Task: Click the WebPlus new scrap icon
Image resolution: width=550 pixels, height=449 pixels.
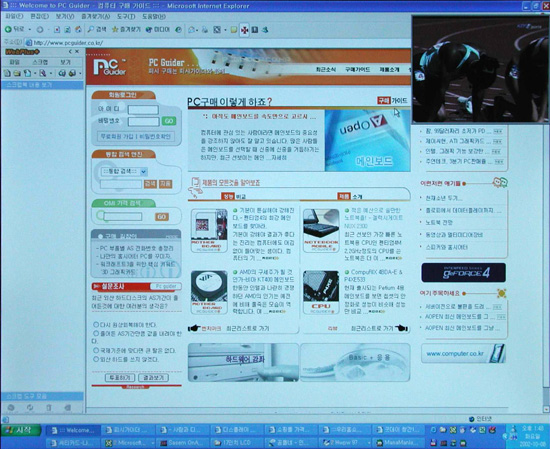Action: (x=7, y=73)
